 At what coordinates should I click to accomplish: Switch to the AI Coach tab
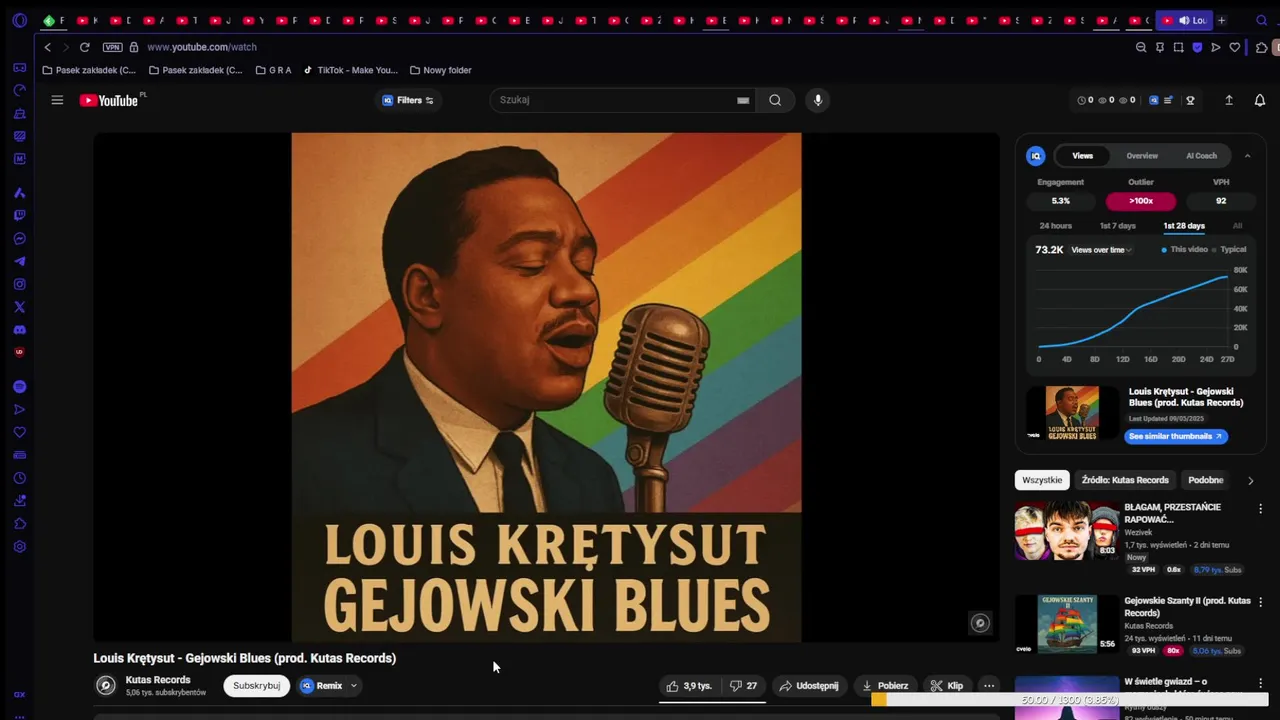[1201, 156]
